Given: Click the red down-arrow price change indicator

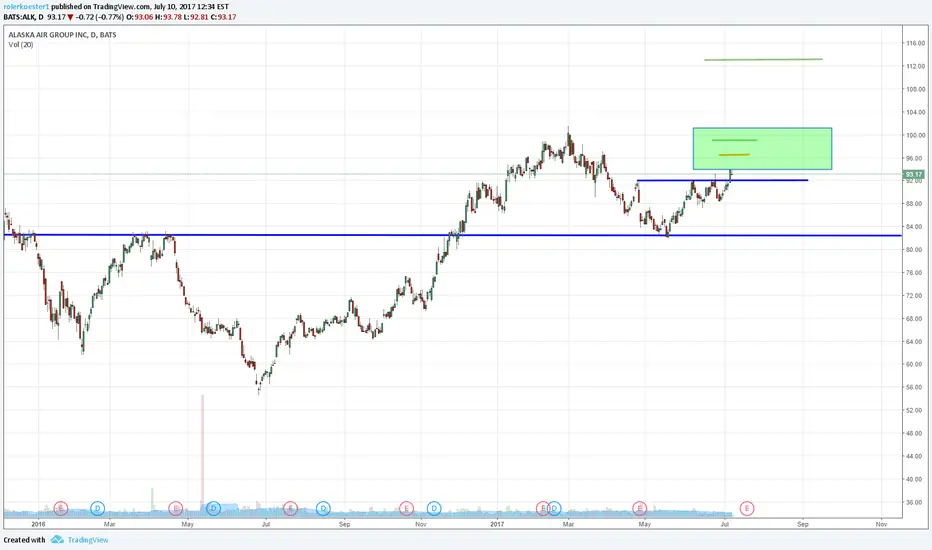Looking at the screenshot, I should [70, 17].
